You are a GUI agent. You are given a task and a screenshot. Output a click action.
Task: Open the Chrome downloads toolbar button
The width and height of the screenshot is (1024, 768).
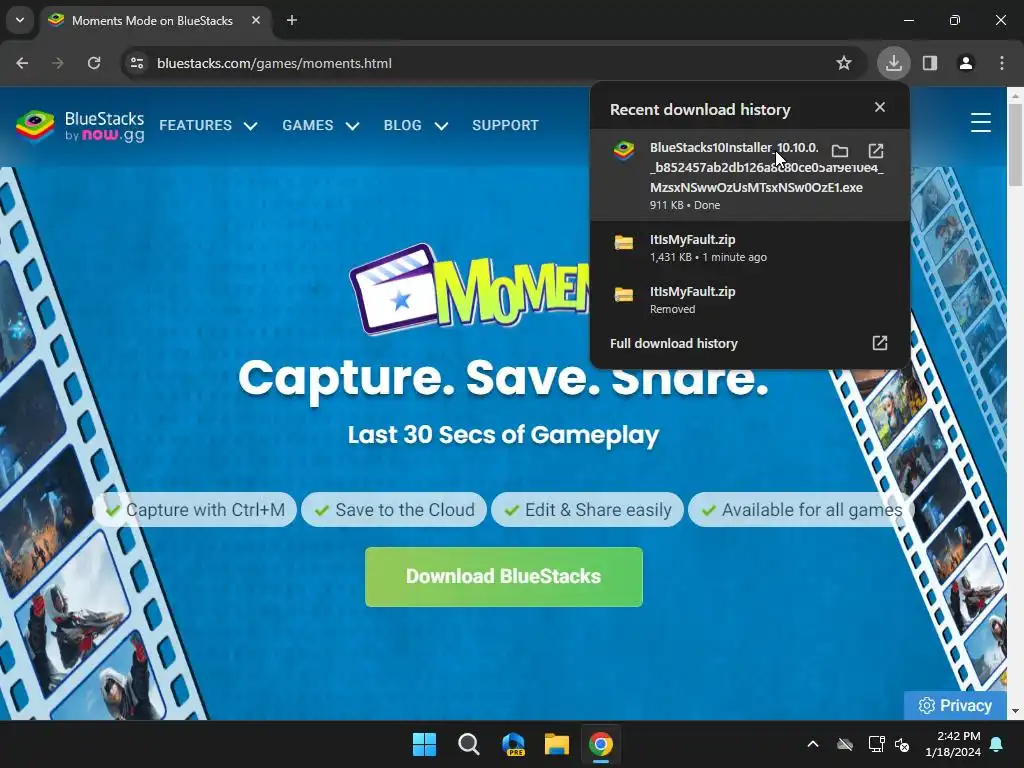point(893,63)
